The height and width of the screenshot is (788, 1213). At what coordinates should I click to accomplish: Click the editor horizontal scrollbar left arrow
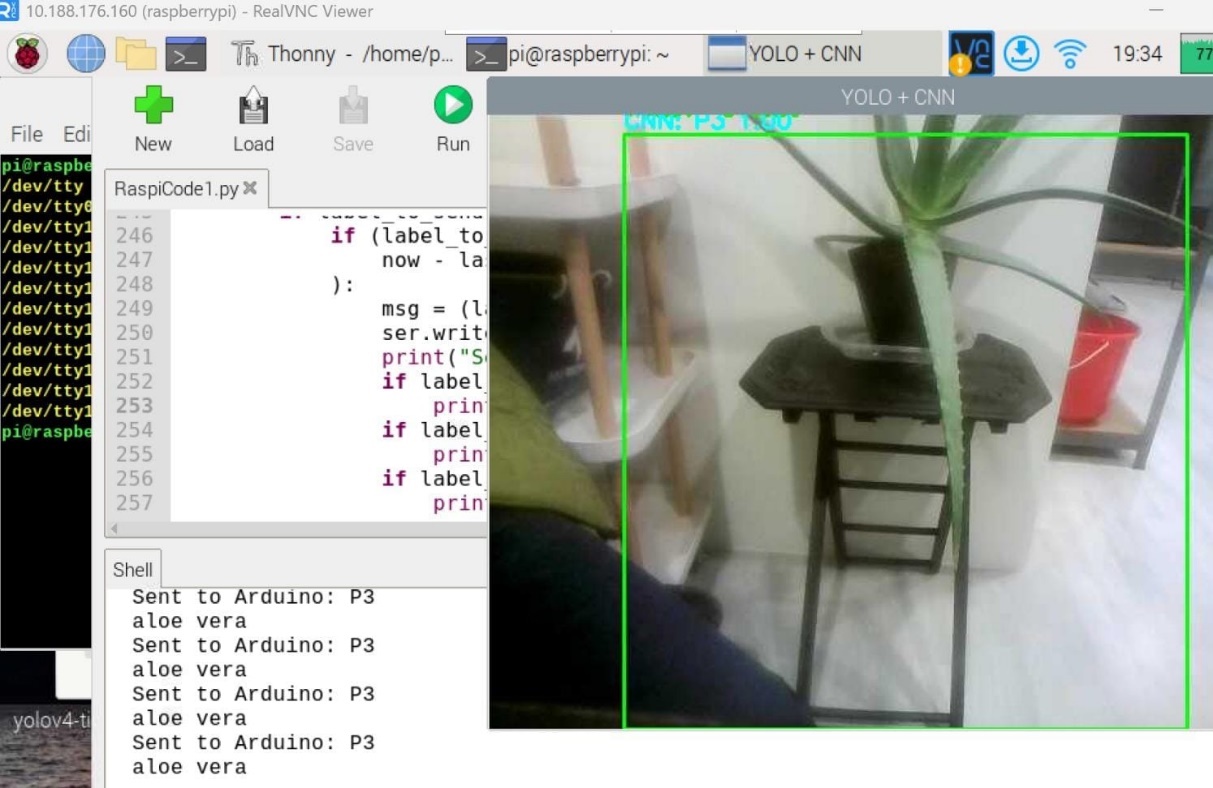point(114,528)
